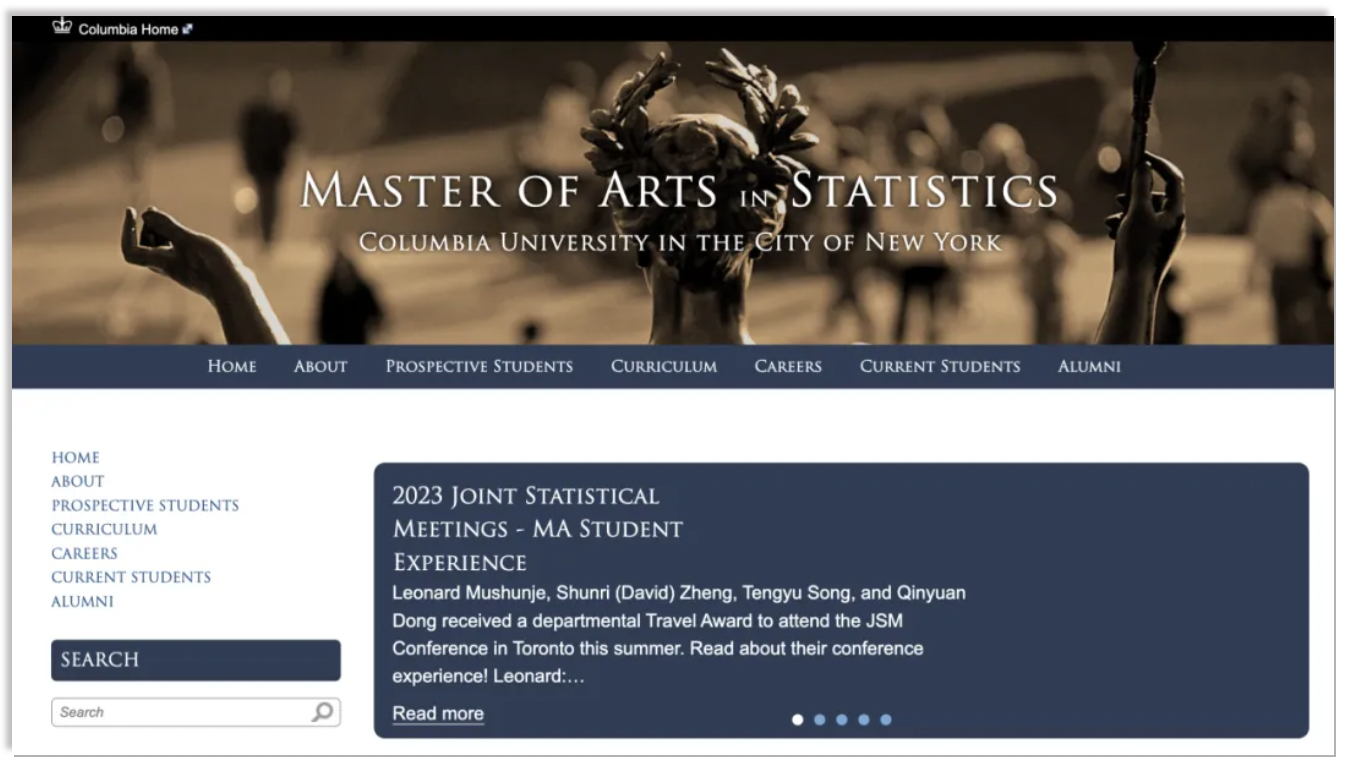Click the About link in the sidebar

(78, 482)
